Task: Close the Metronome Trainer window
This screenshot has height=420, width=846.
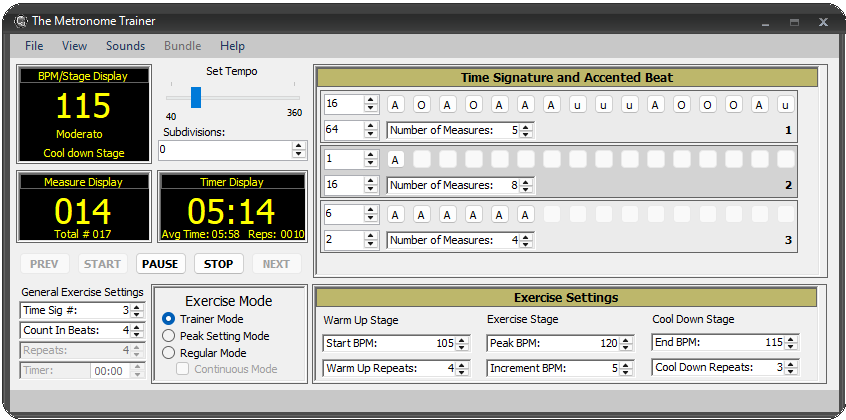Action: point(823,22)
